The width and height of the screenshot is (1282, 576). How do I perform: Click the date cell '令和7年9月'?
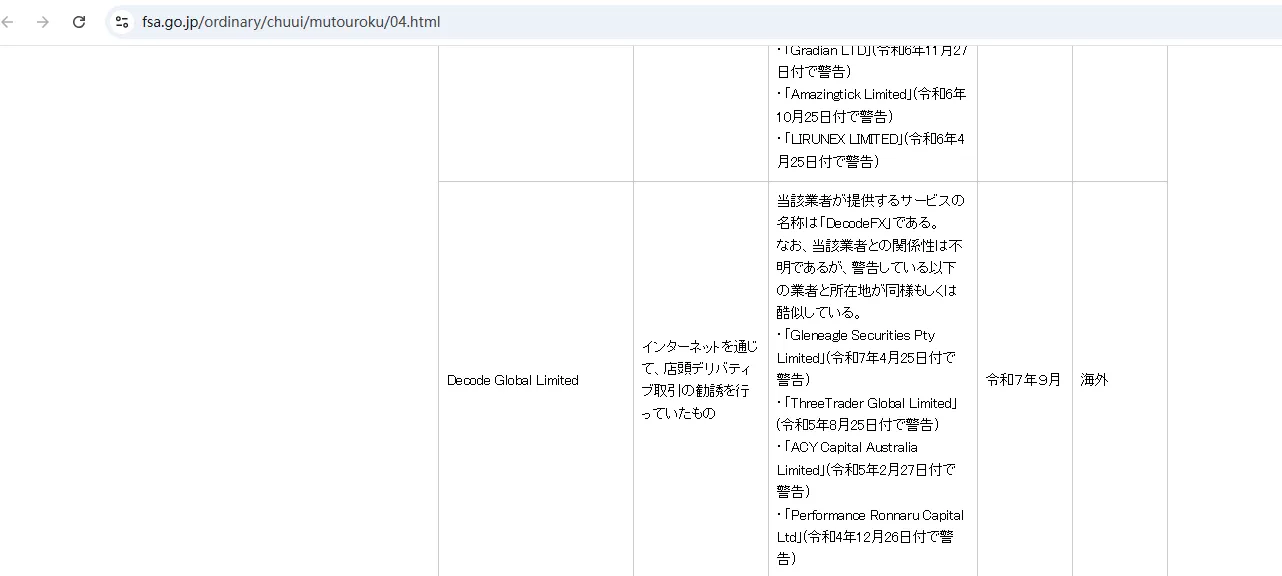(1023, 380)
